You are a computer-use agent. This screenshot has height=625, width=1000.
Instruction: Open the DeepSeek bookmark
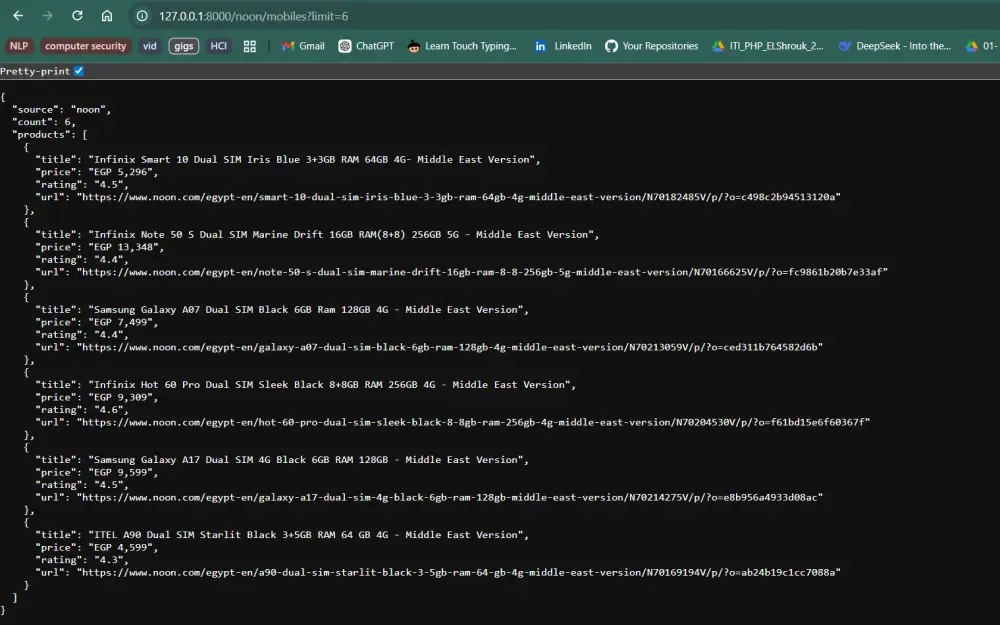pos(894,46)
